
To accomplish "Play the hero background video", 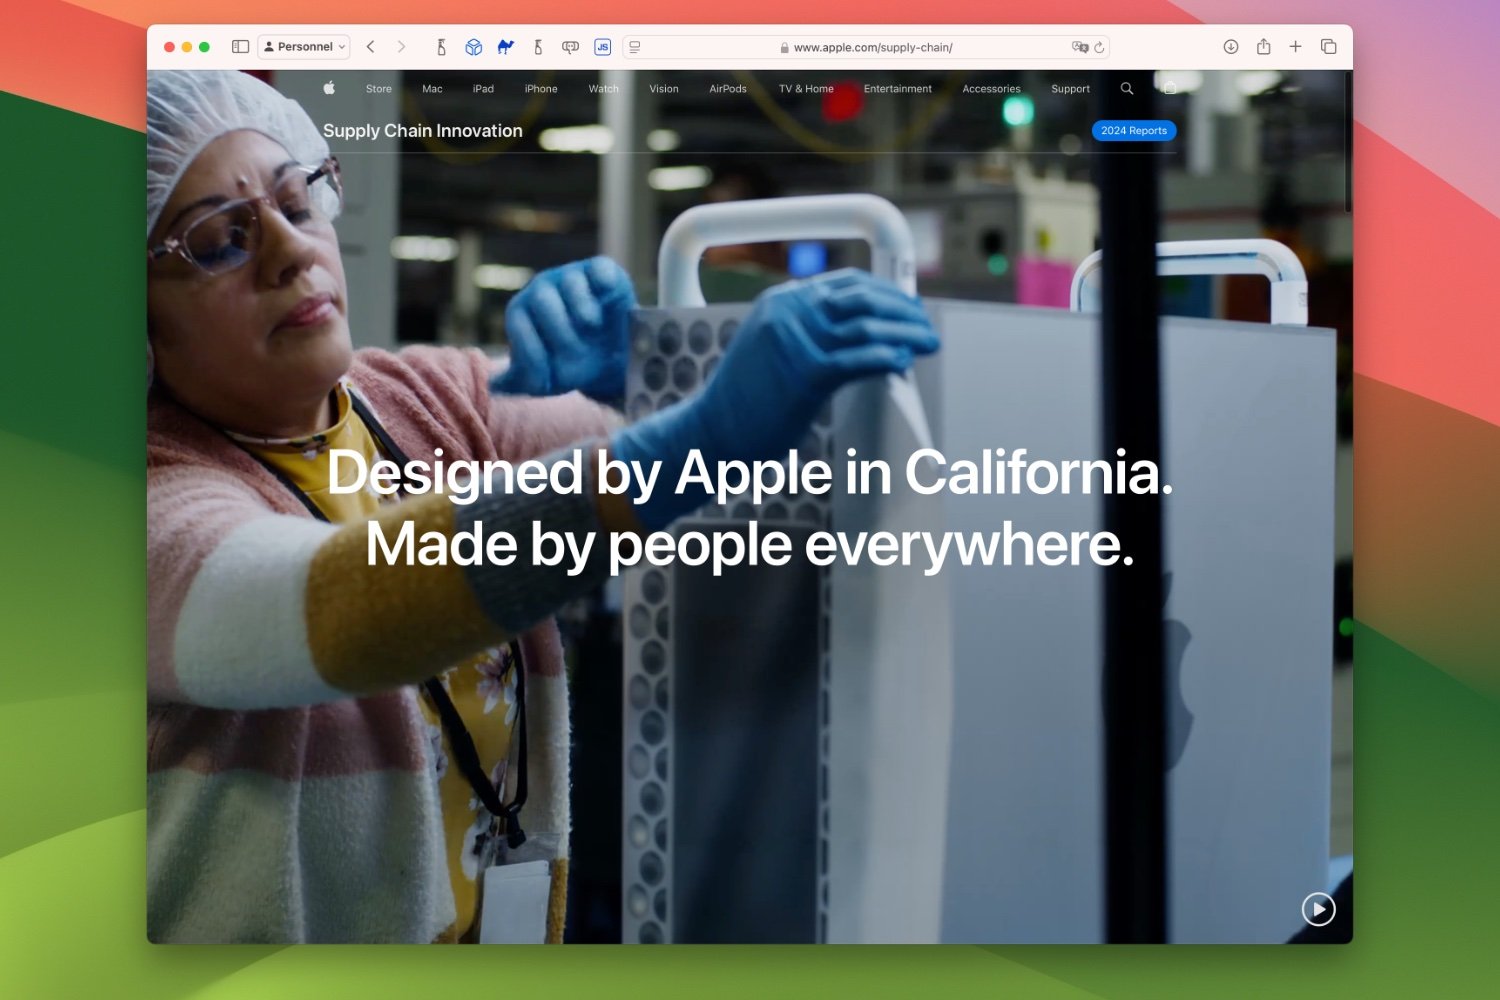I will point(1318,909).
